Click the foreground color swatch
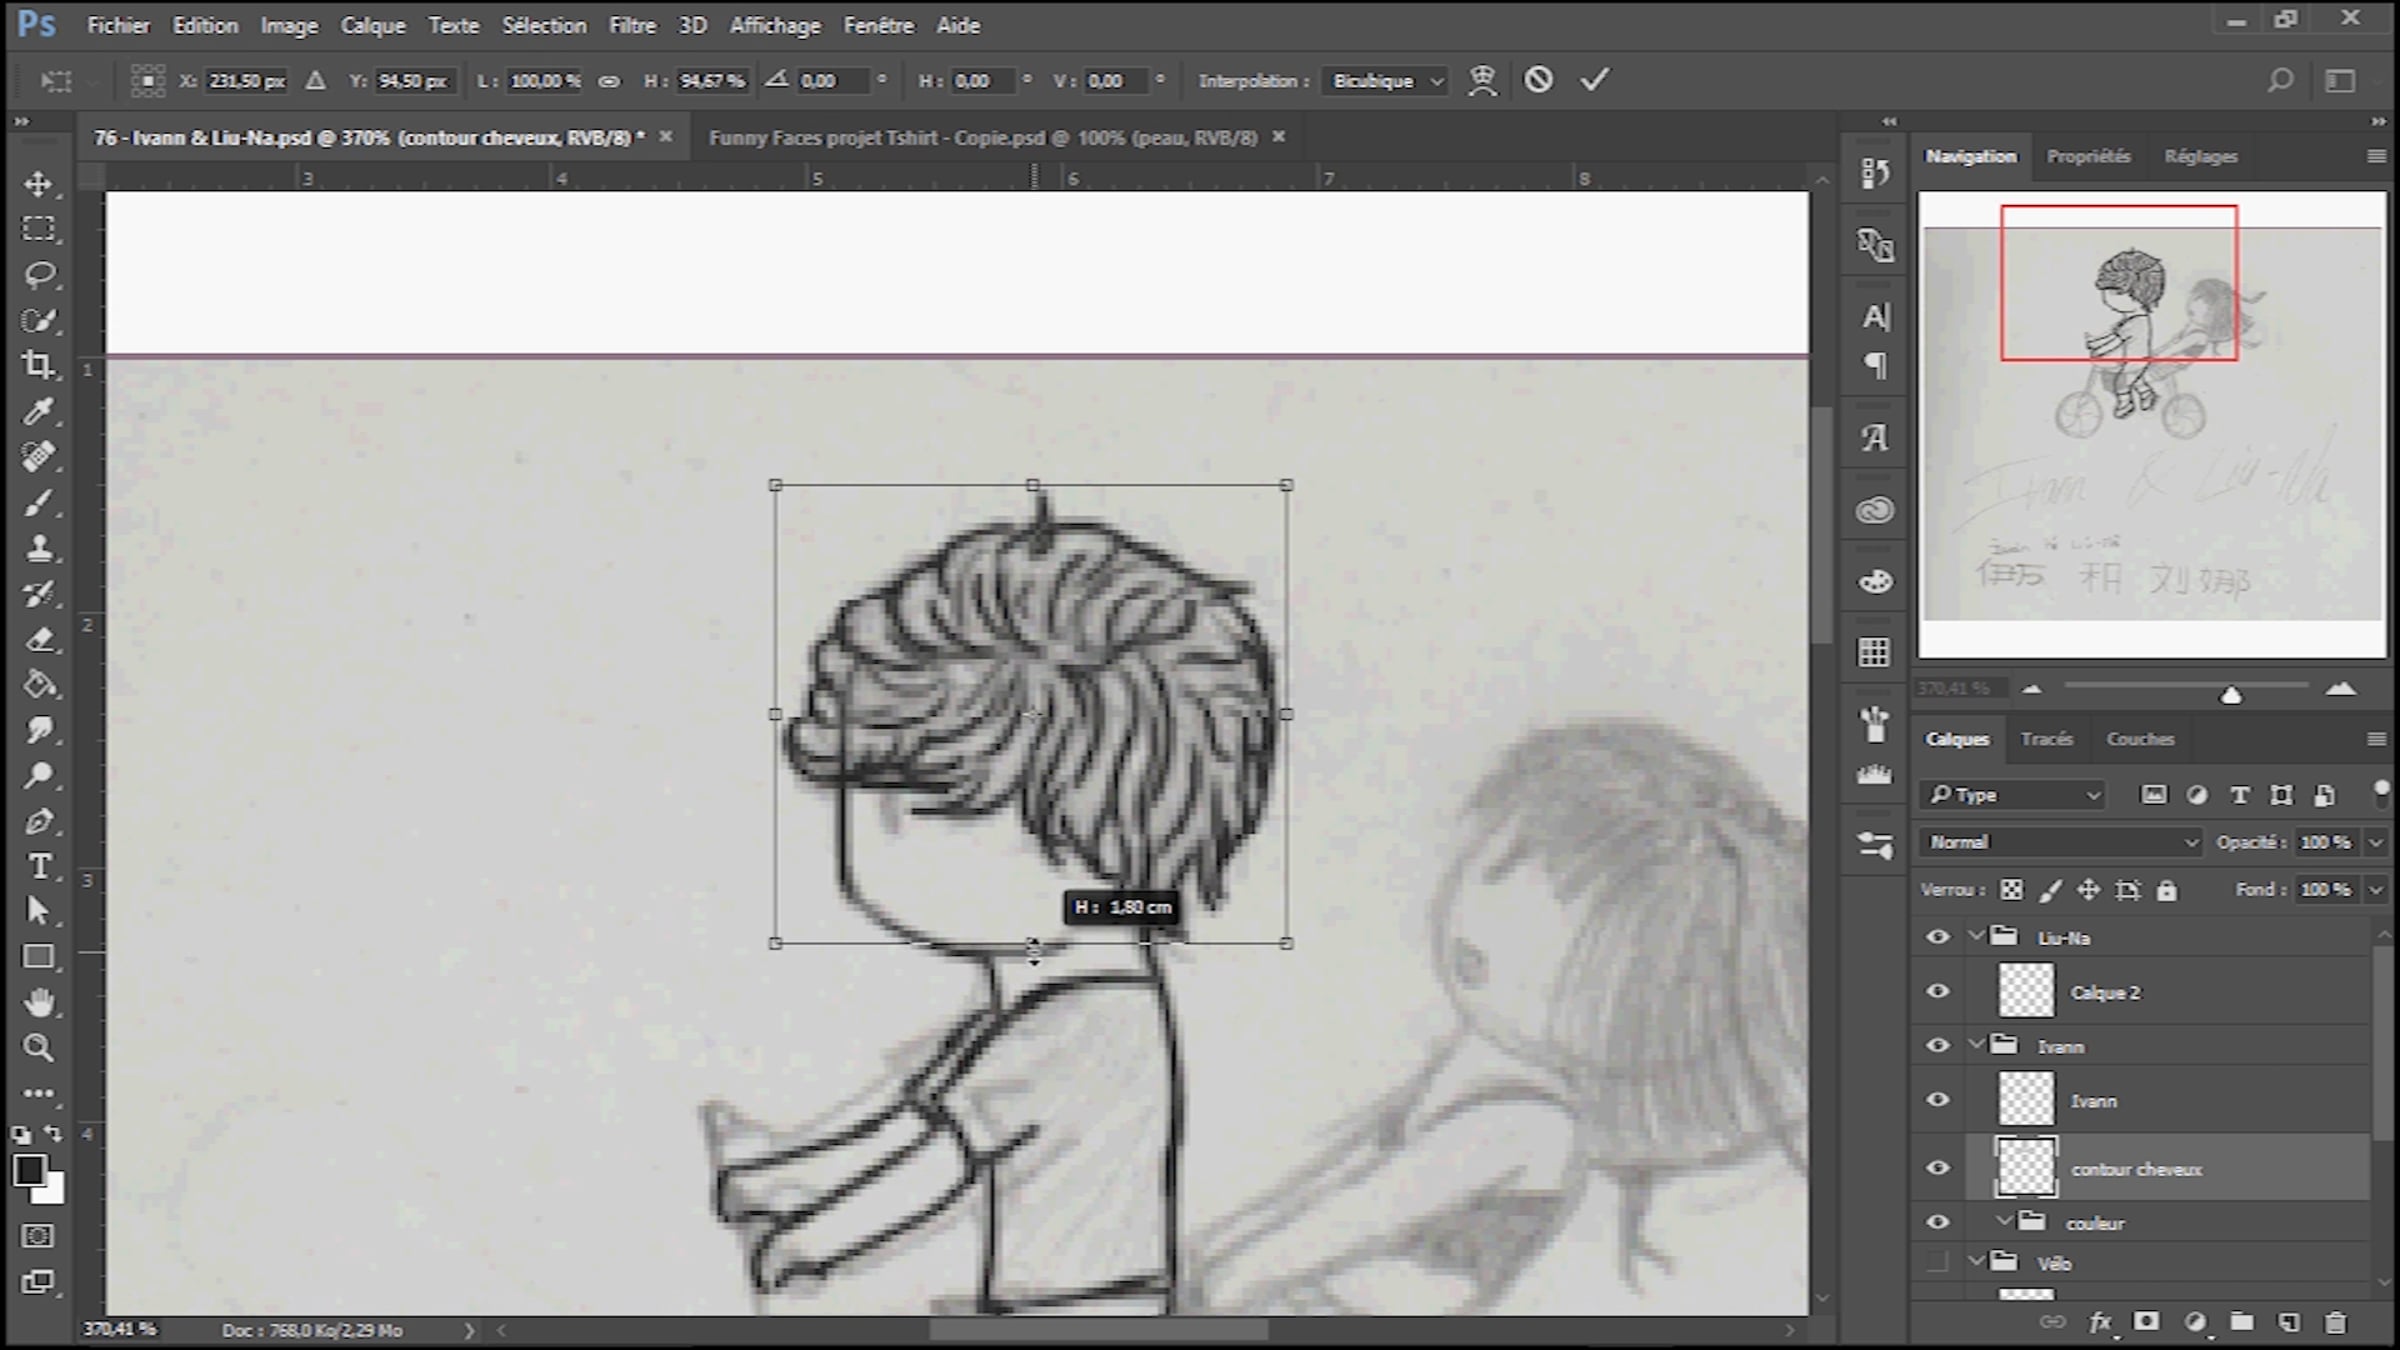This screenshot has width=2400, height=1350. click(x=29, y=1170)
